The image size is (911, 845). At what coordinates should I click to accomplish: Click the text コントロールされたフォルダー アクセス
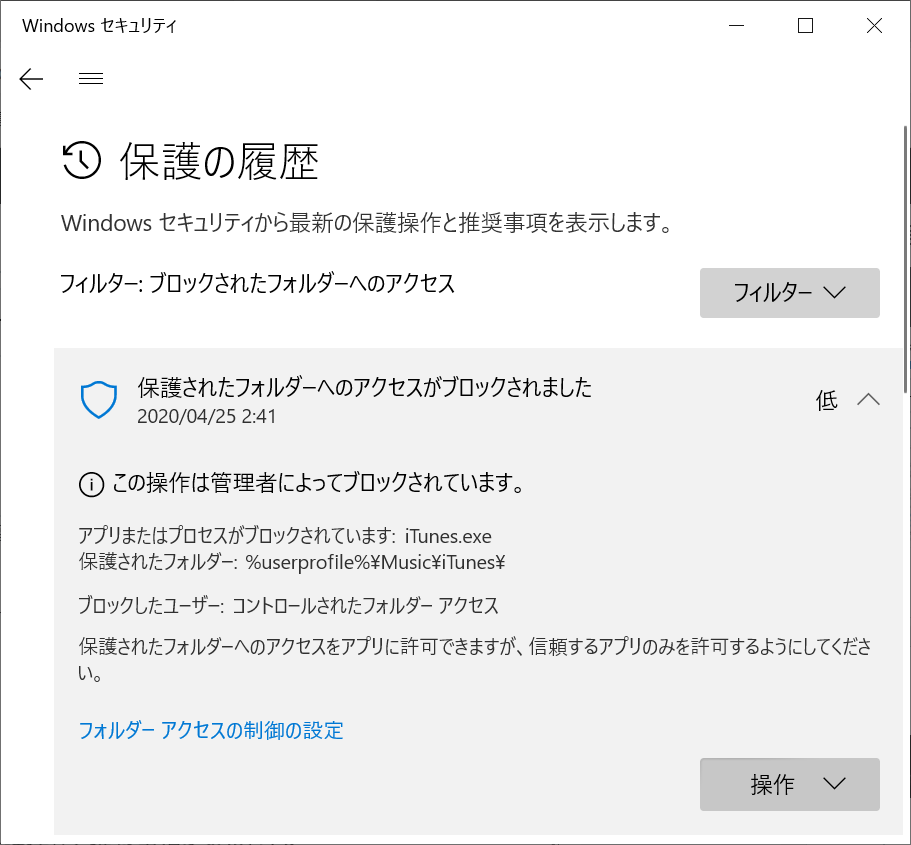365,606
